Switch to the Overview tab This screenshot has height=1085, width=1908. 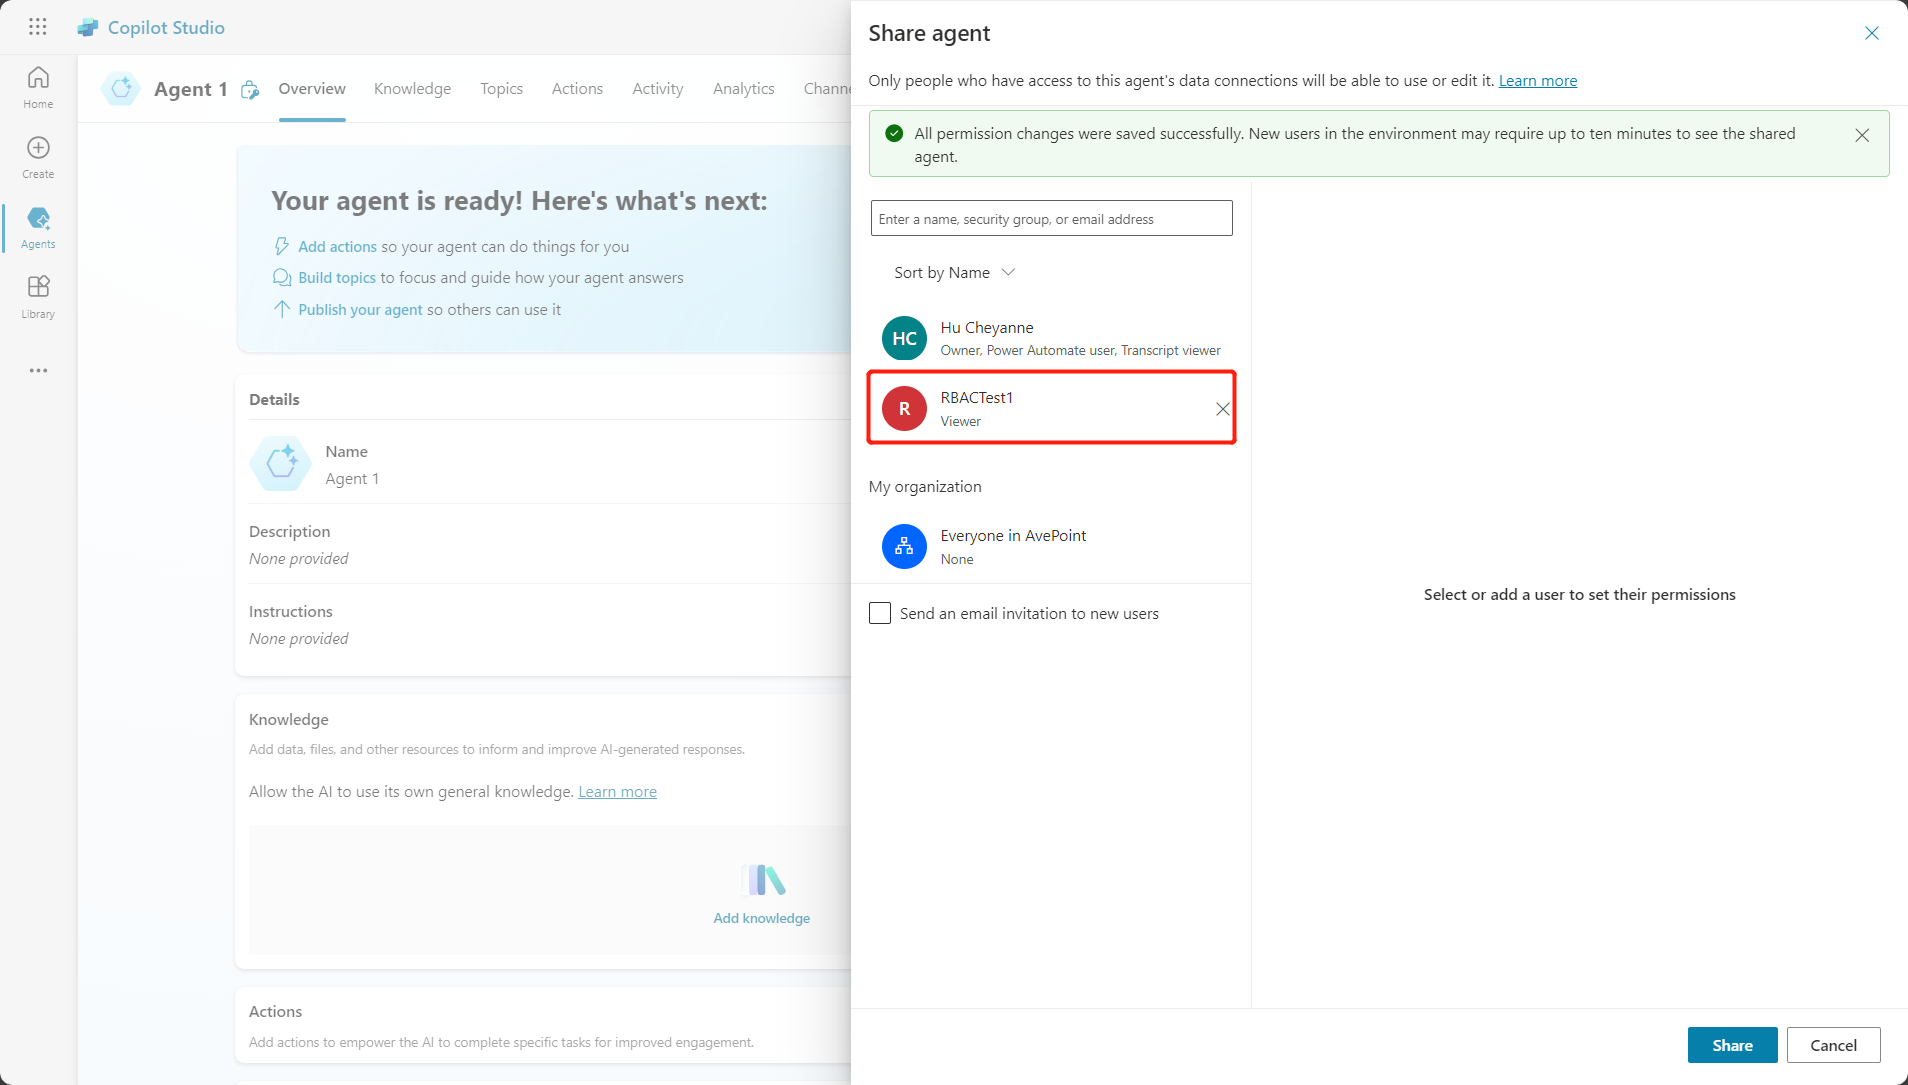tap(312, 89)
